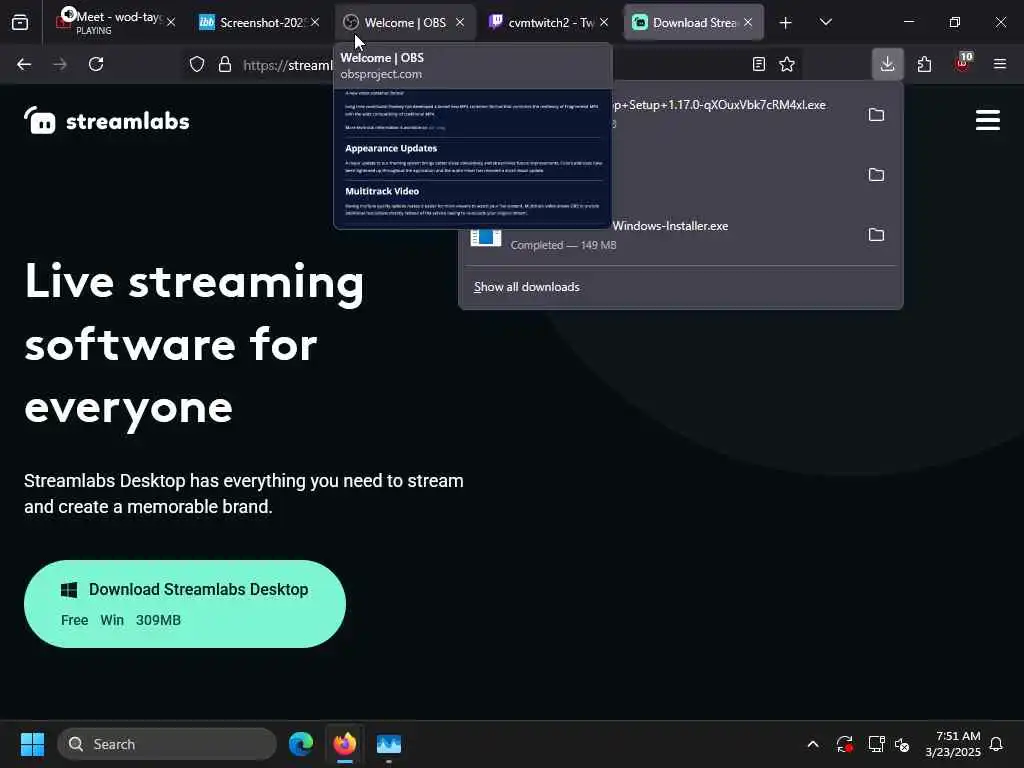The image size is (1024, 768).
Task: Show folder for Windows-Installer.exe download
Action: pyautogui.click(x=876, y=235)
